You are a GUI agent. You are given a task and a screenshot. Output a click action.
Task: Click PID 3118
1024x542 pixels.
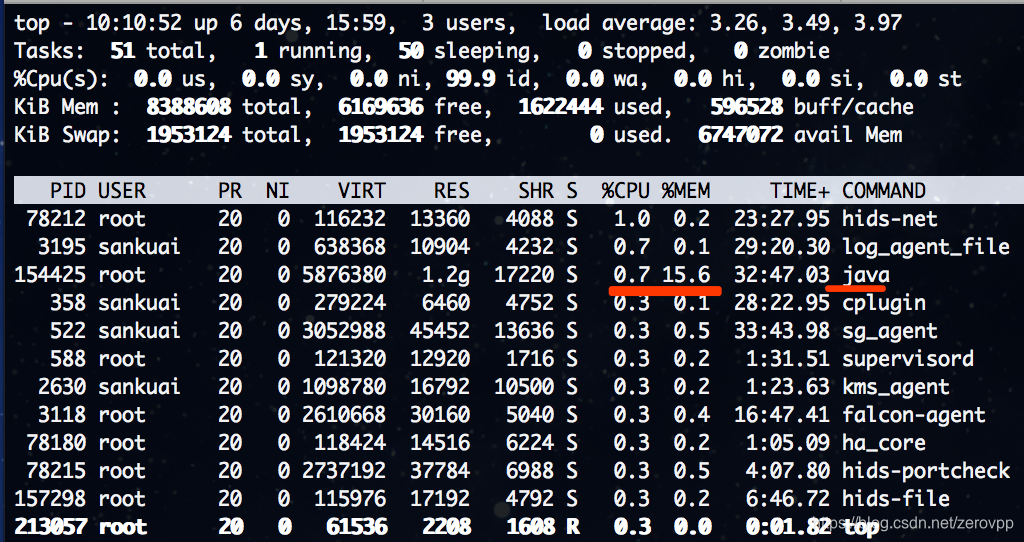62,415
